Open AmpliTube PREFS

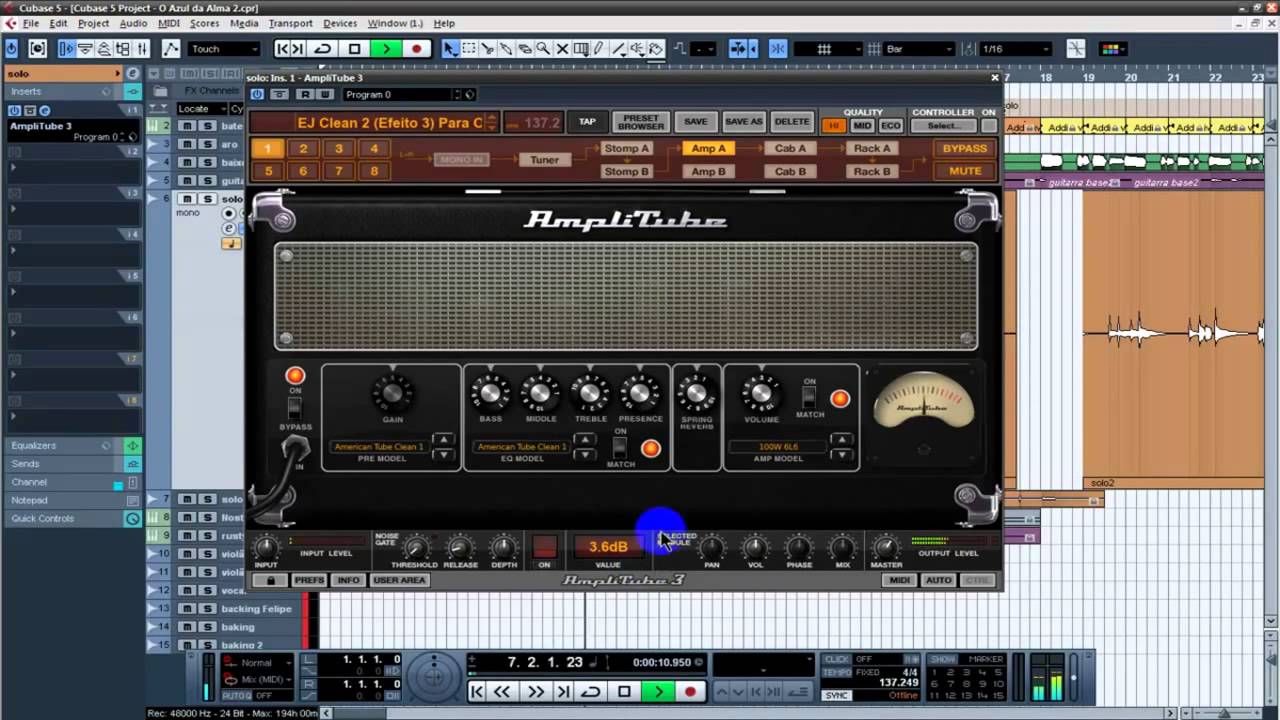tap(310, 580)
